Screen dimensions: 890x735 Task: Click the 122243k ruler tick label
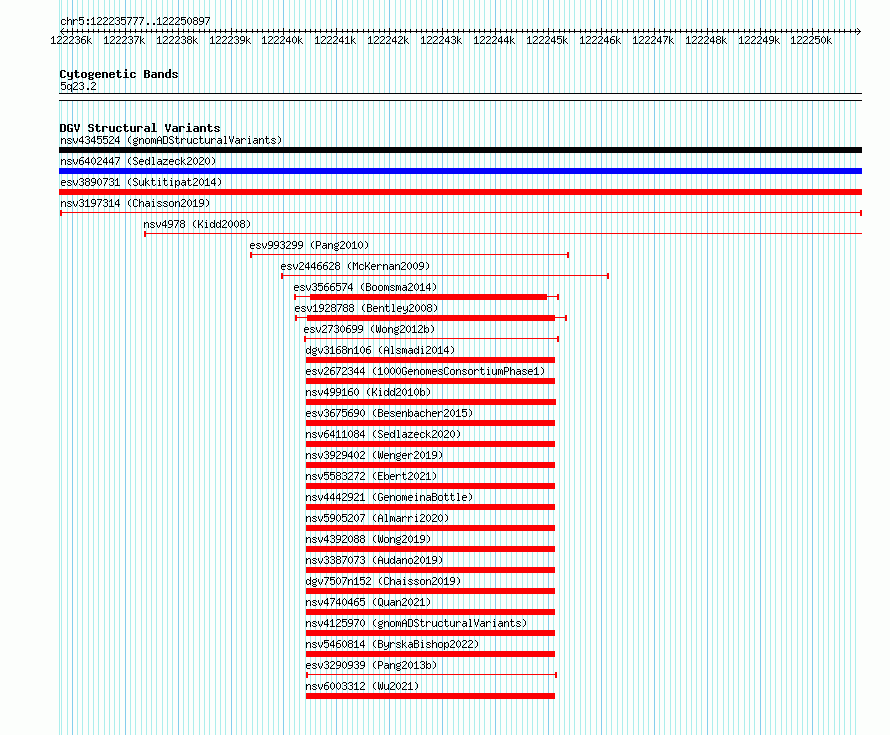[441, 40]
